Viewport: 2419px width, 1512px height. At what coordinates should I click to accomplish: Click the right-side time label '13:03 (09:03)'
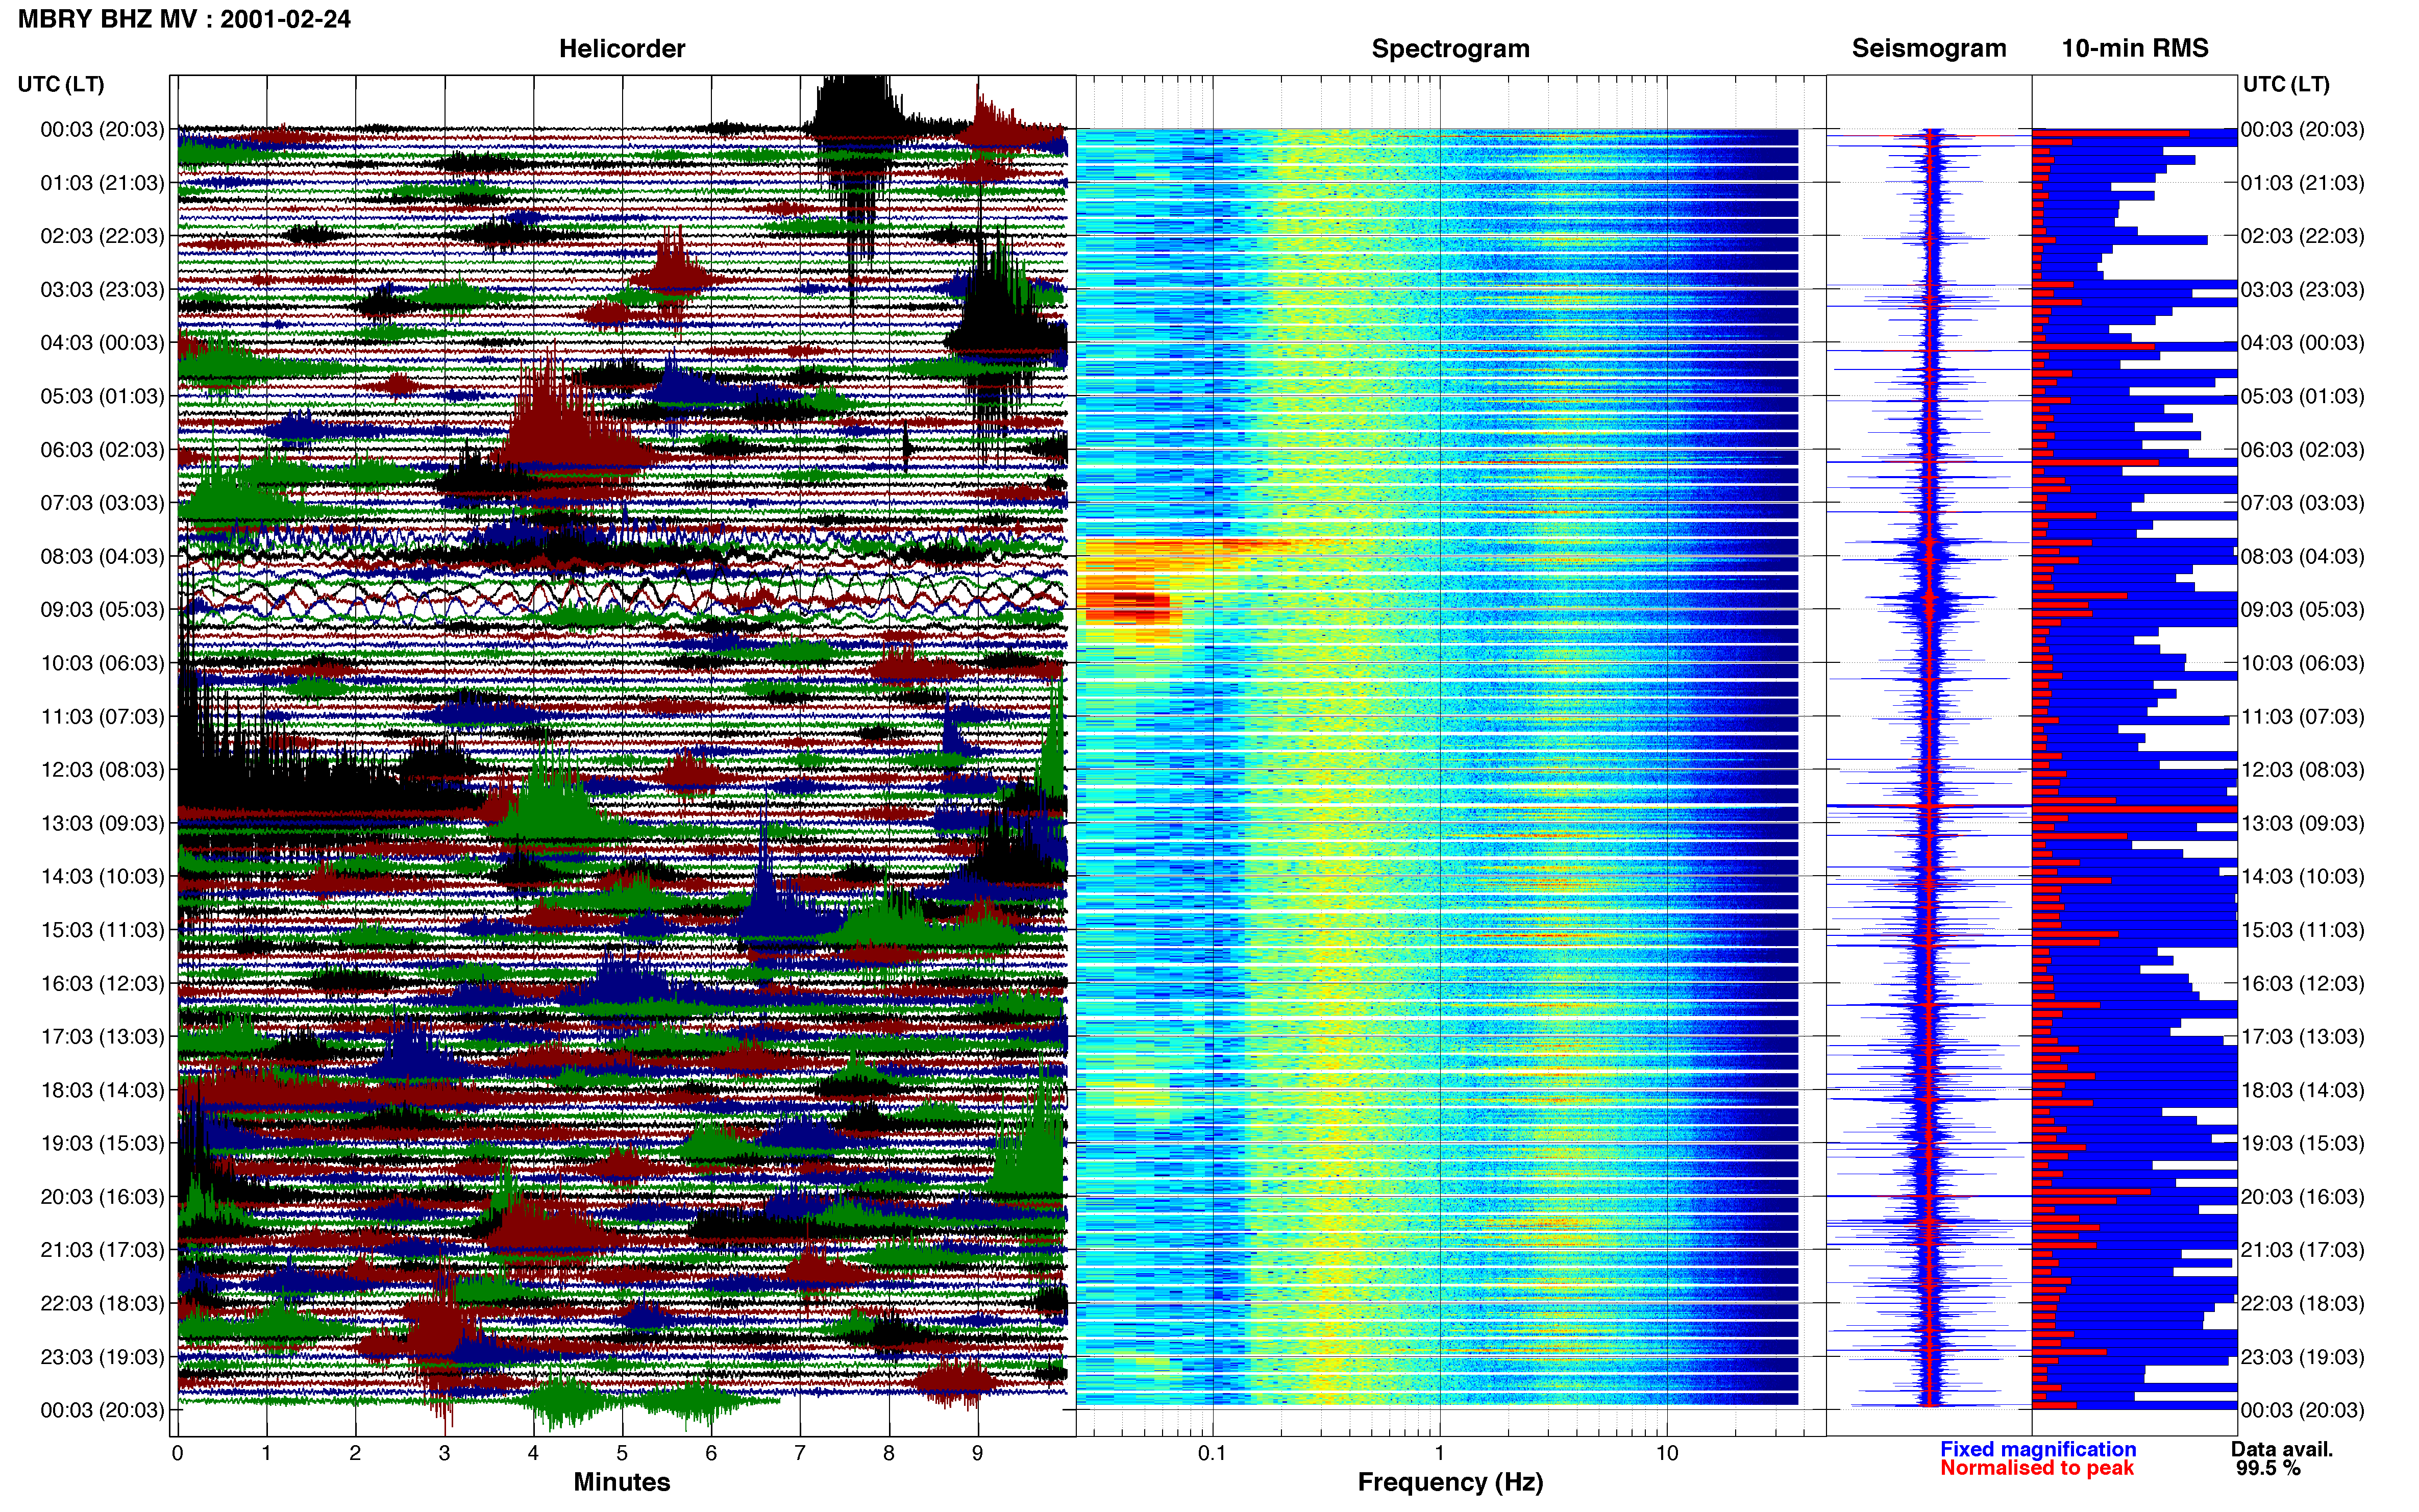(x=2303, y=823)
